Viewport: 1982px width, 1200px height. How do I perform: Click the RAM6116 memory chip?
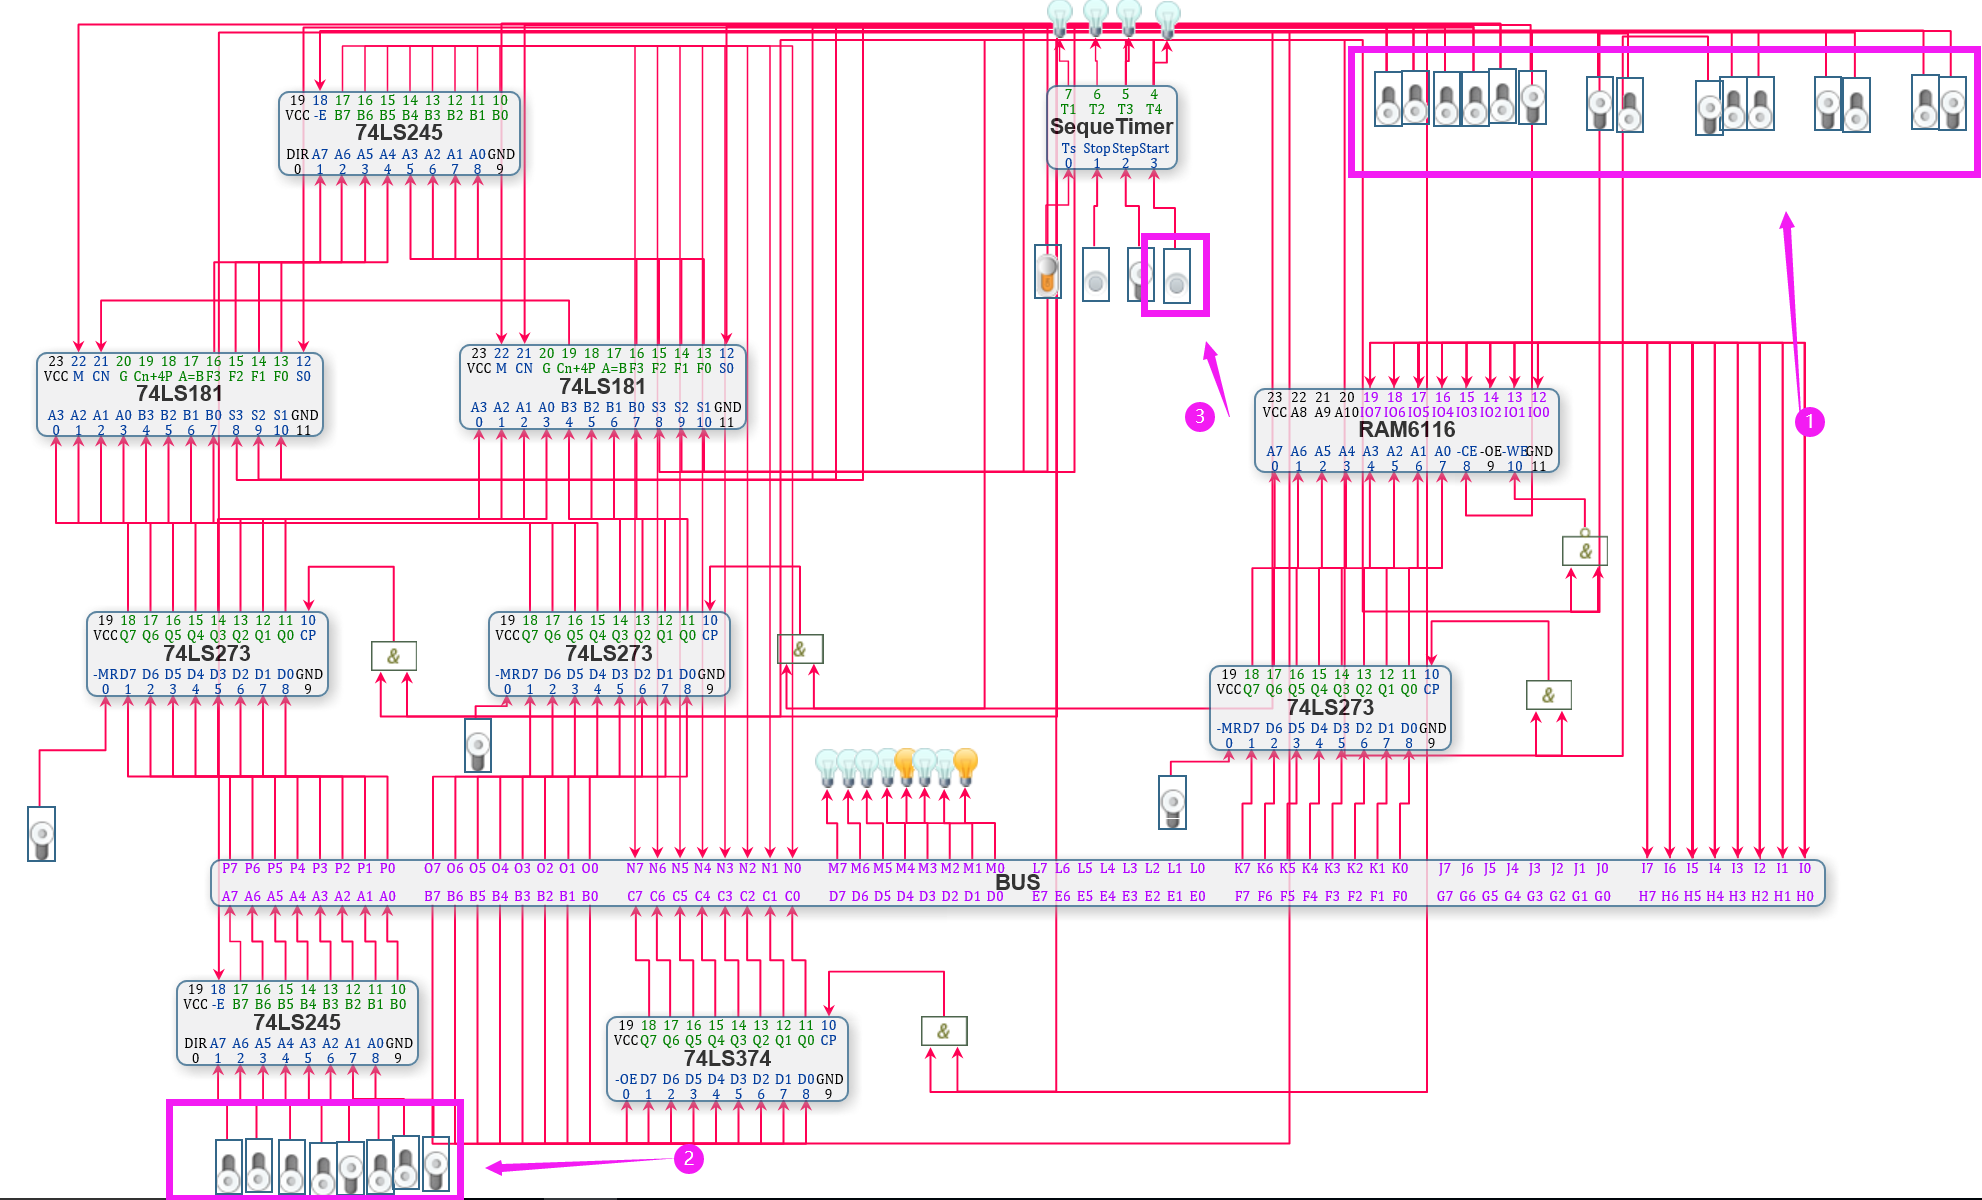point(1406,429)
